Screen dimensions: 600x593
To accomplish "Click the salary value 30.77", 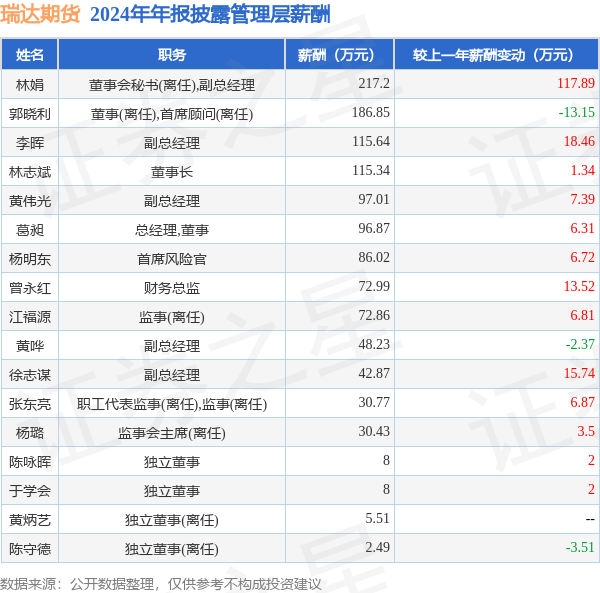I will (374, 402).
